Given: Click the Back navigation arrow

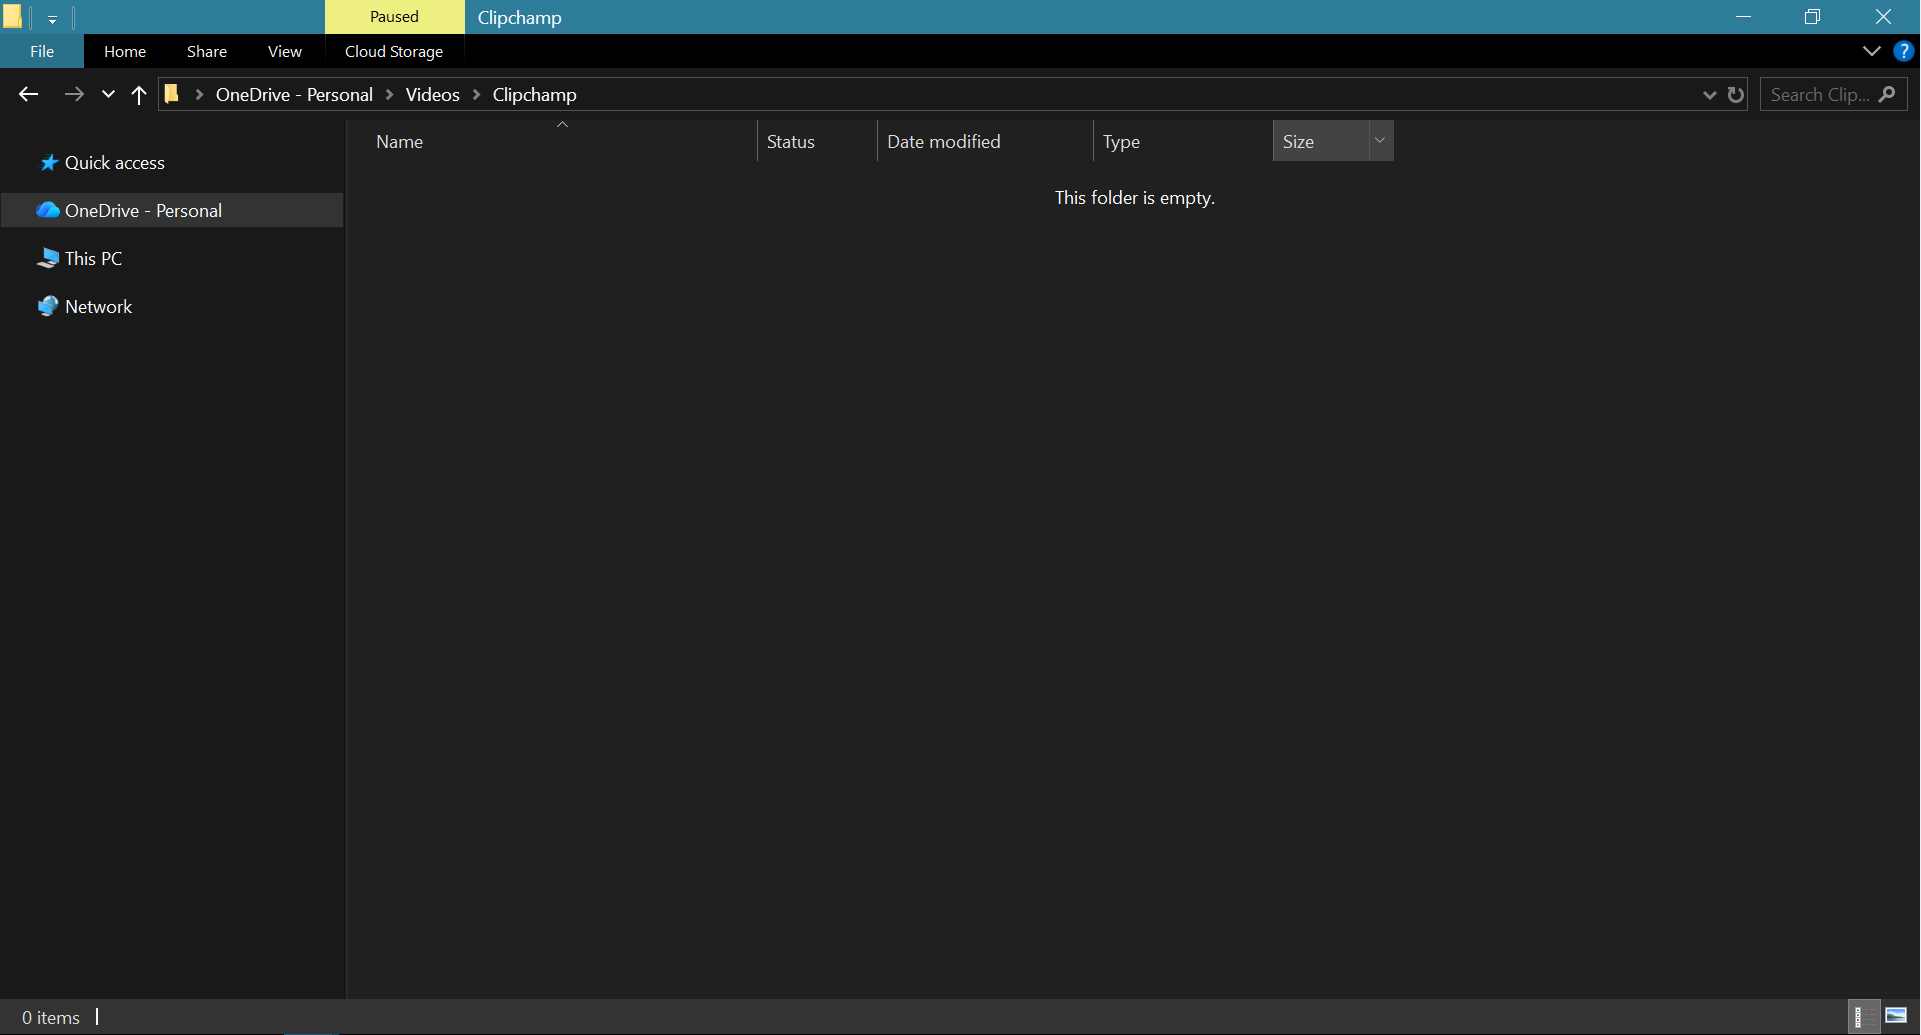Looking at the screenshot, I should click(x=28, y=94).
